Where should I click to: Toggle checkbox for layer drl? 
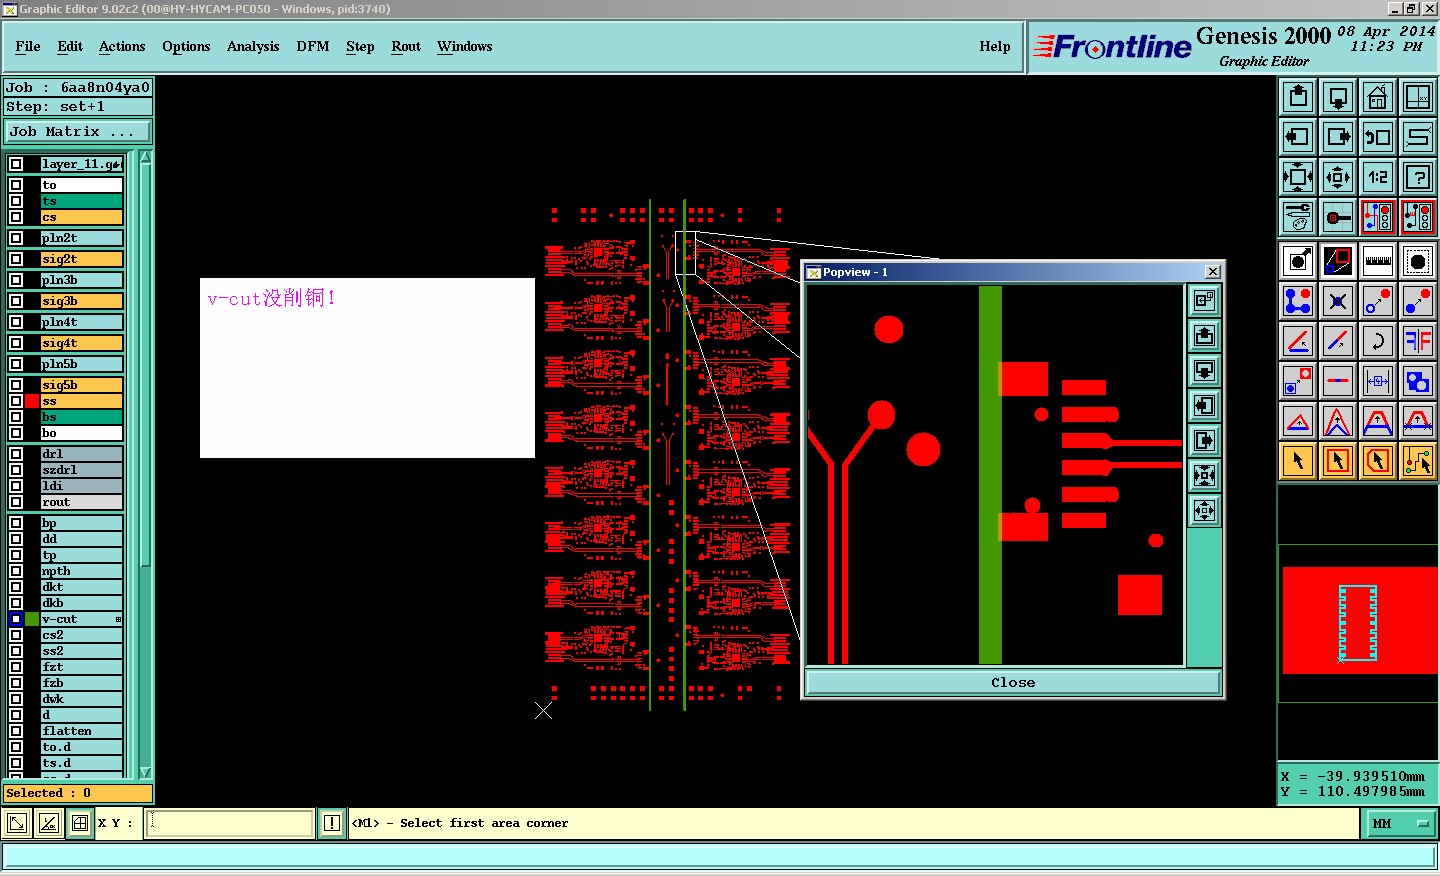16,454
